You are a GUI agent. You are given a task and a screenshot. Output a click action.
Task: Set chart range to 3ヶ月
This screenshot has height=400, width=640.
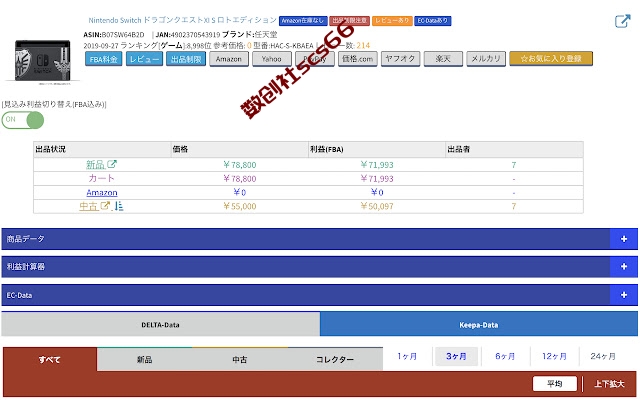point(456,356)
